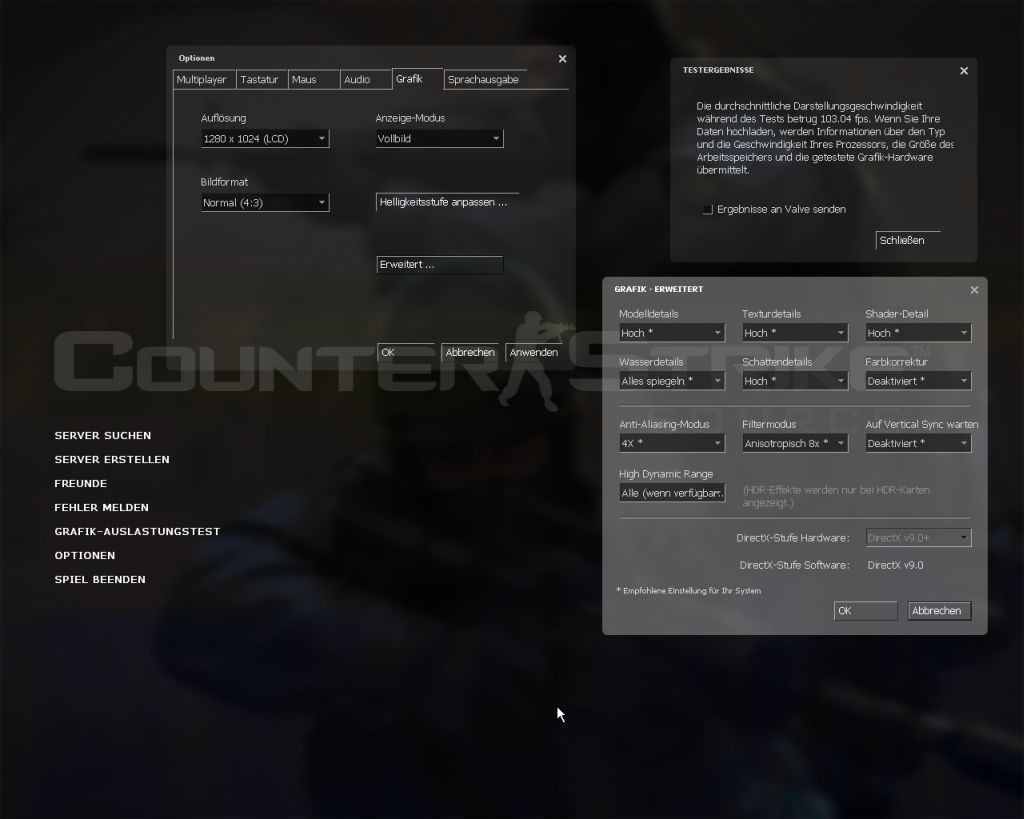Start Grafik-Auslastungstest from main menu
1024x819 pixels.
click(137, 532)
